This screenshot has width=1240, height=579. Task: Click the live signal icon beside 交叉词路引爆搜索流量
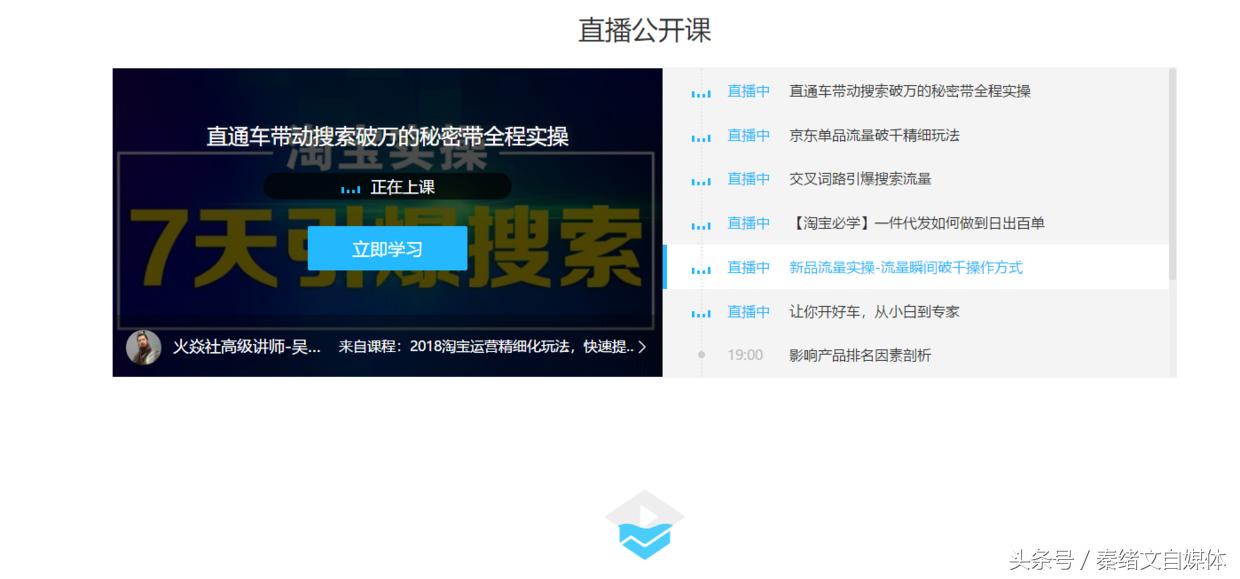[701, 179]
